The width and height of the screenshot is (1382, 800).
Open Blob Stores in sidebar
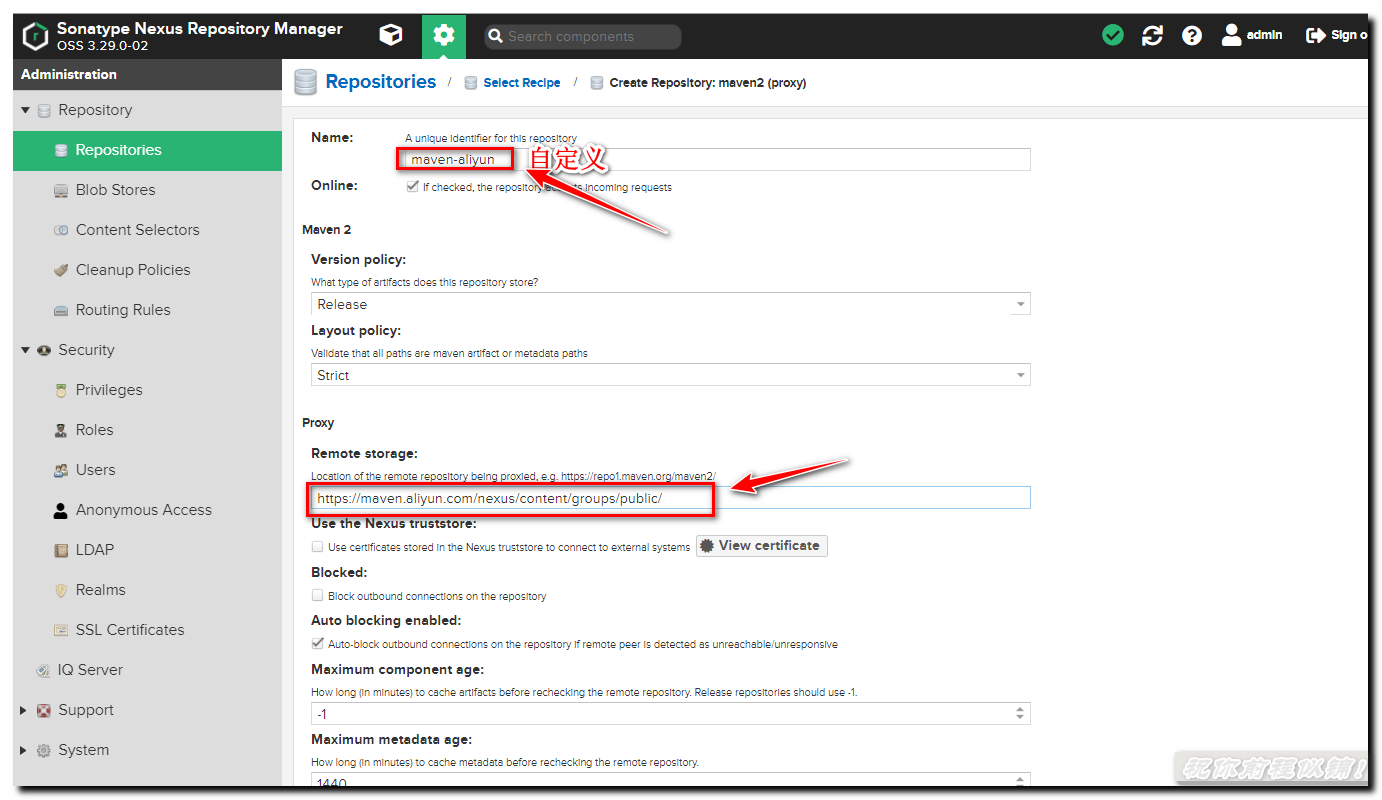pyautogui.click(x=147, y=190)
